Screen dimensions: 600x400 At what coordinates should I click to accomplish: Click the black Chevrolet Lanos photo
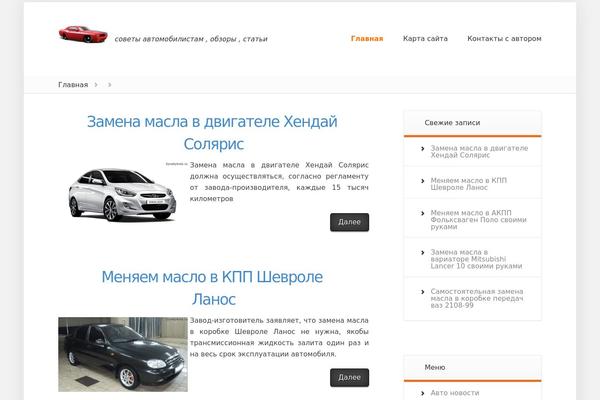123,354
